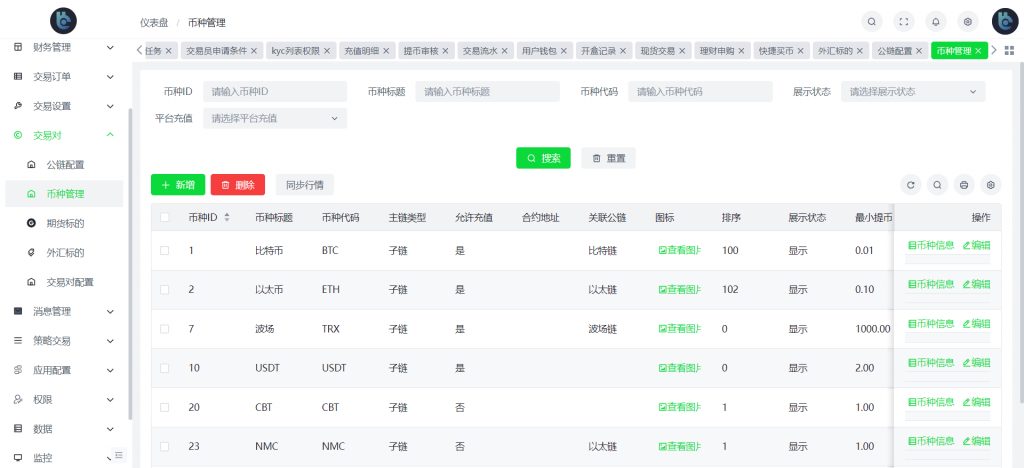Image resolution: width=1024 pixels, height=468 pixels.
Task: Check the checkbox for the BTC row
Action: [x=165, y=250]
